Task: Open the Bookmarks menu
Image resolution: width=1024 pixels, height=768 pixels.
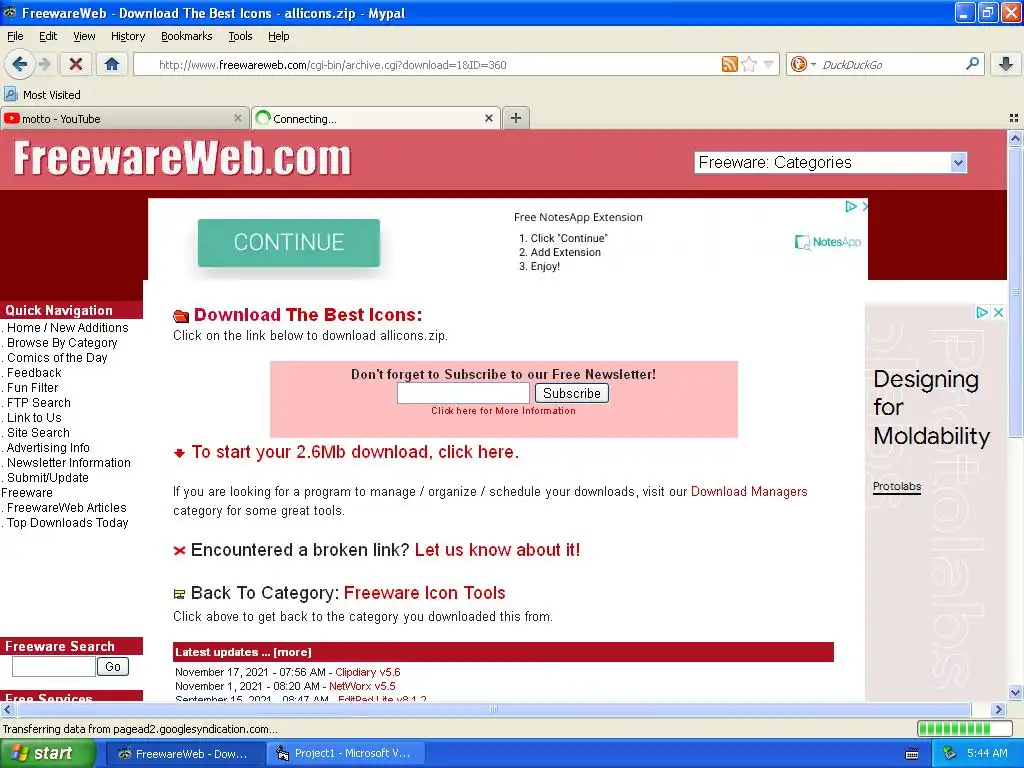Action: point(187,36)
